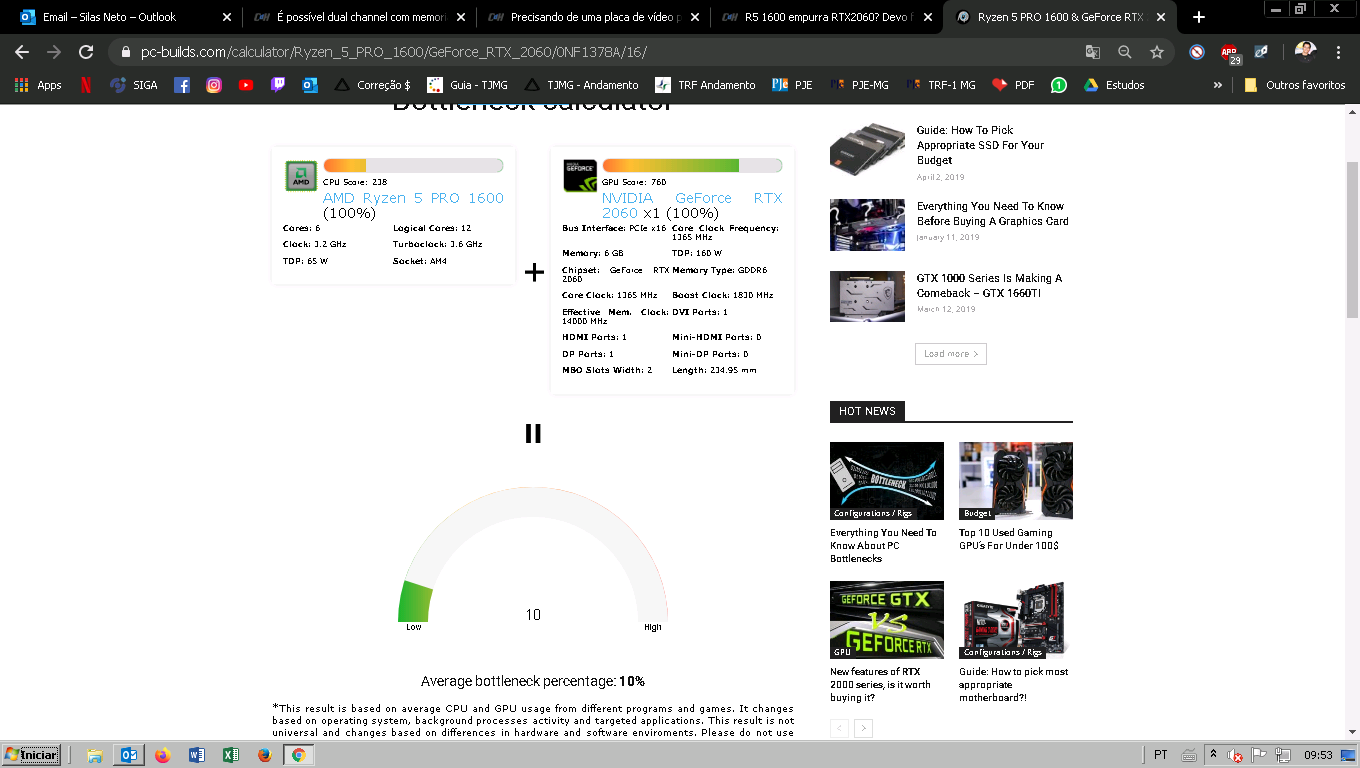This screenshot has width=1360, height=768.
Task: Click the Load more button
Action: point(951,354)
